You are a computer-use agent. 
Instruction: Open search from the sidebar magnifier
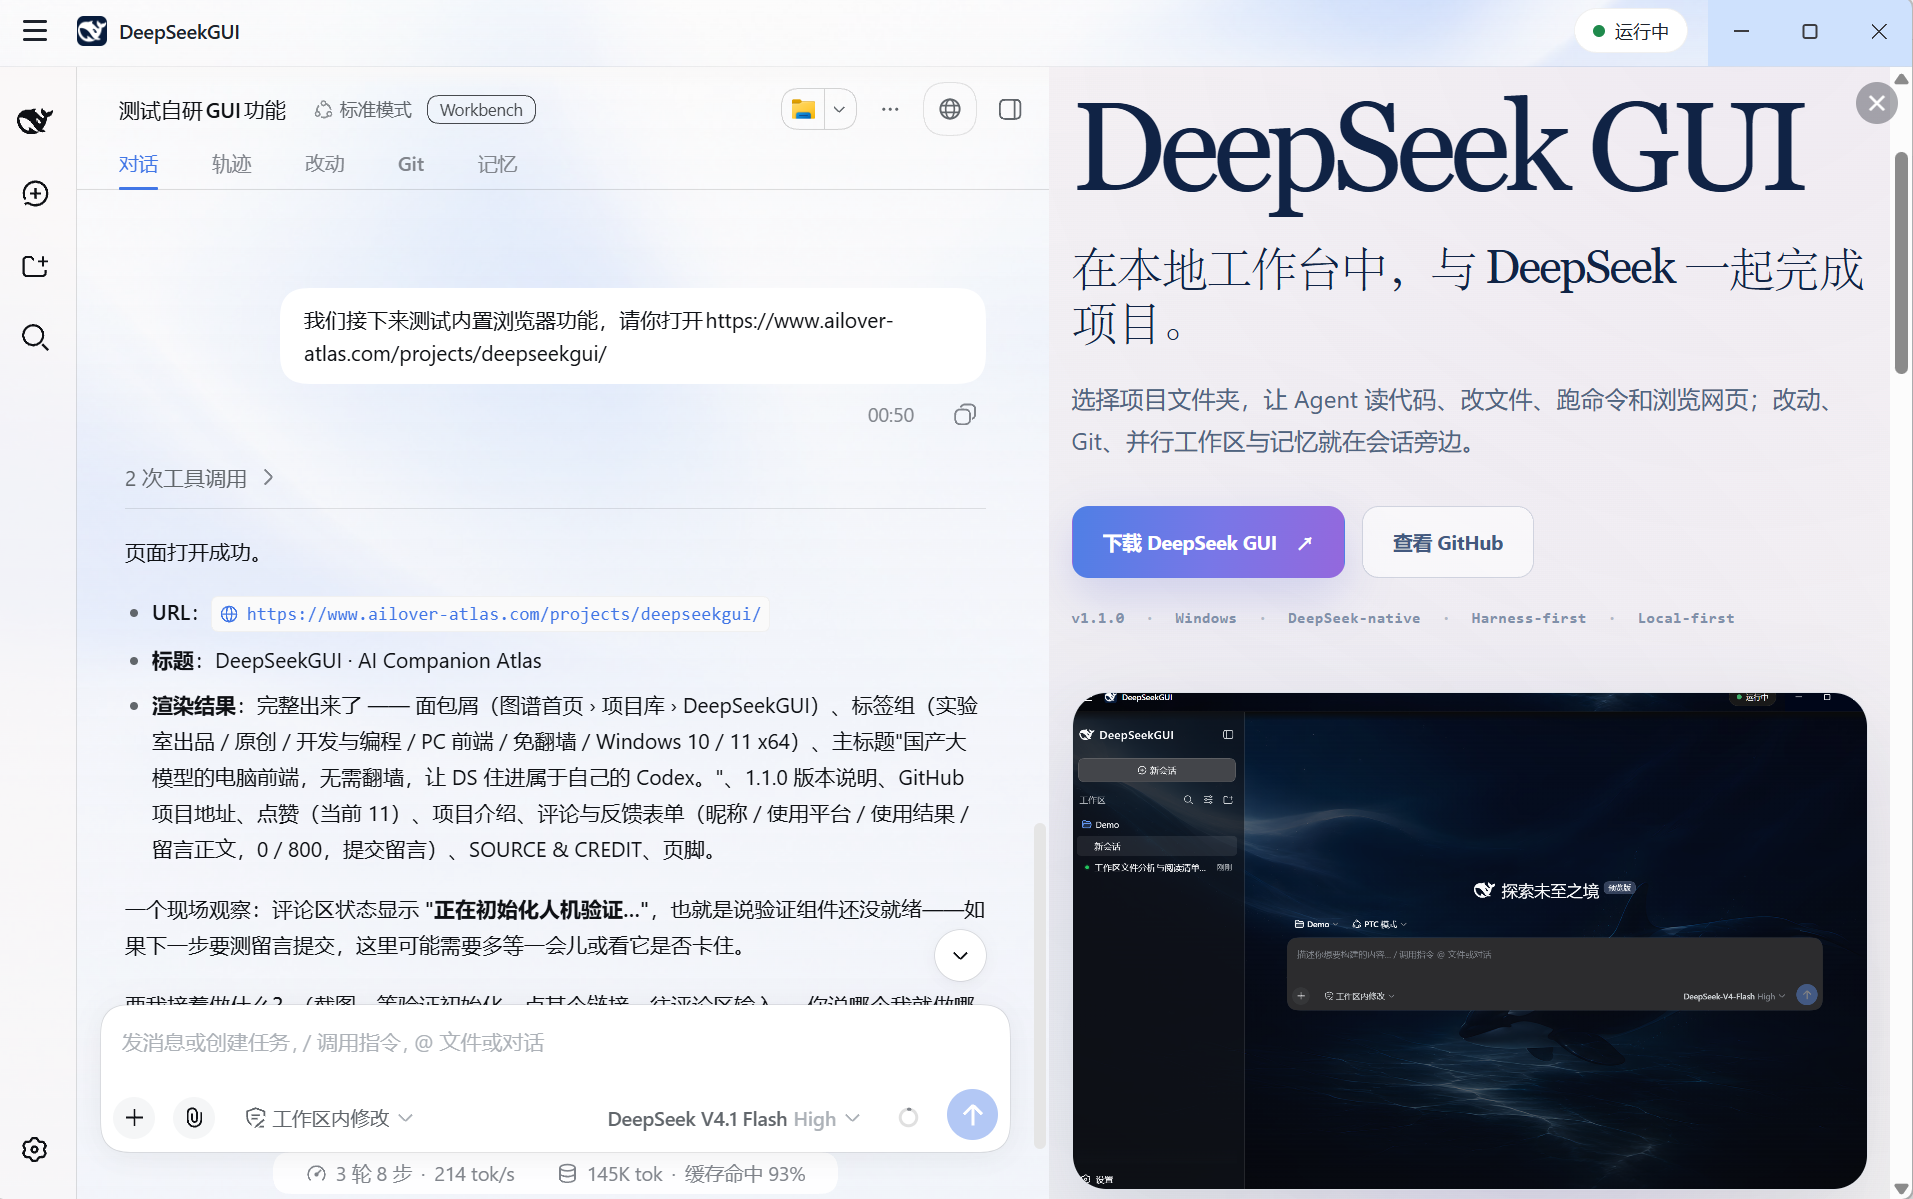(x=35, y=338)
